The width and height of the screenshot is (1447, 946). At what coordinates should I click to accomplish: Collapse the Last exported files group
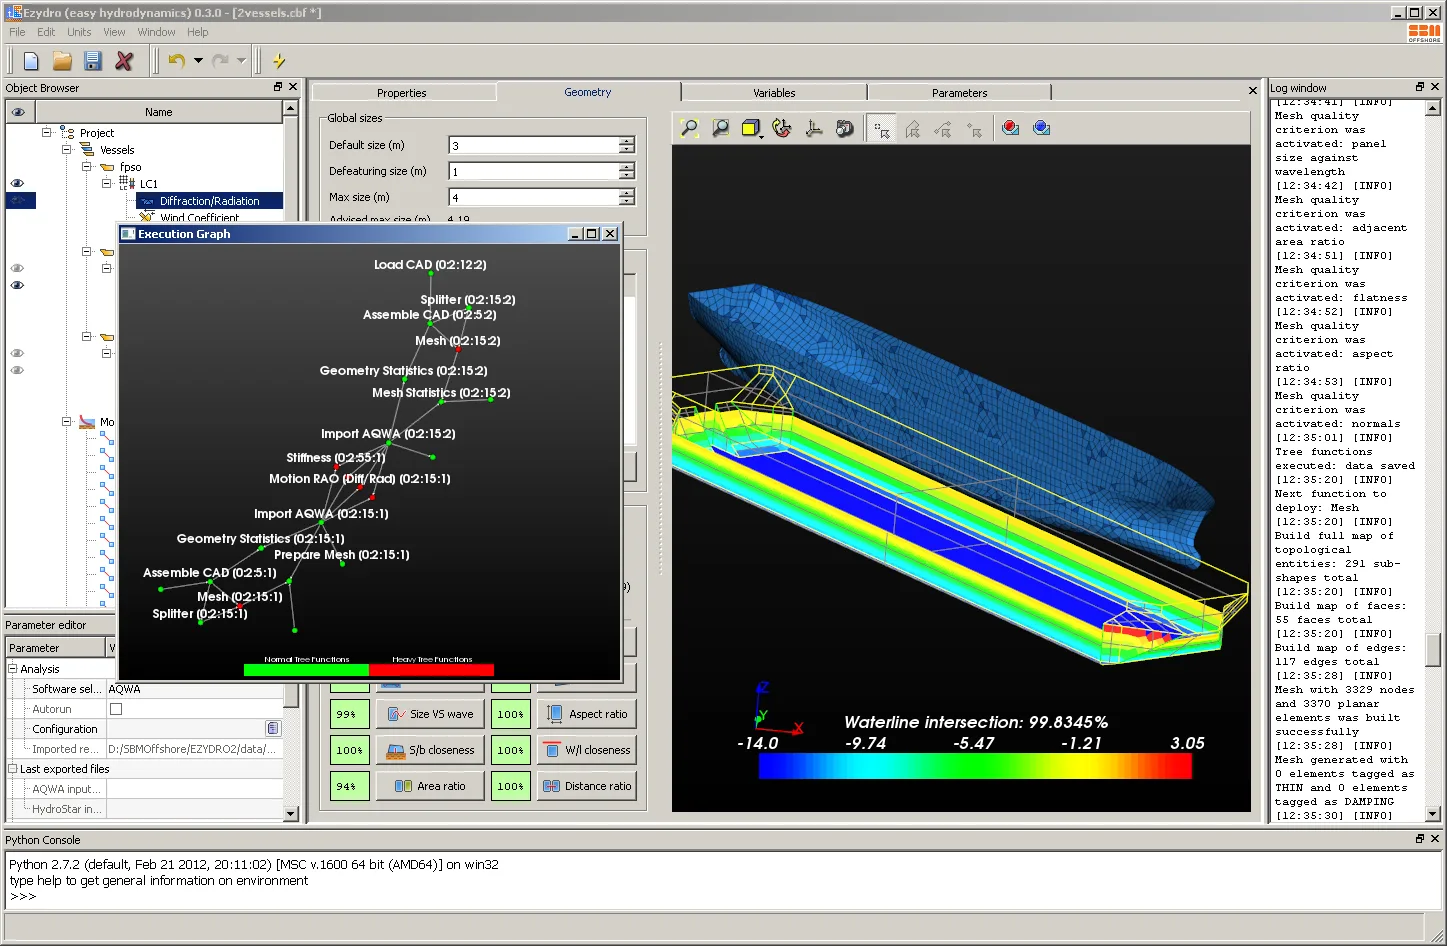coord(13,769)
